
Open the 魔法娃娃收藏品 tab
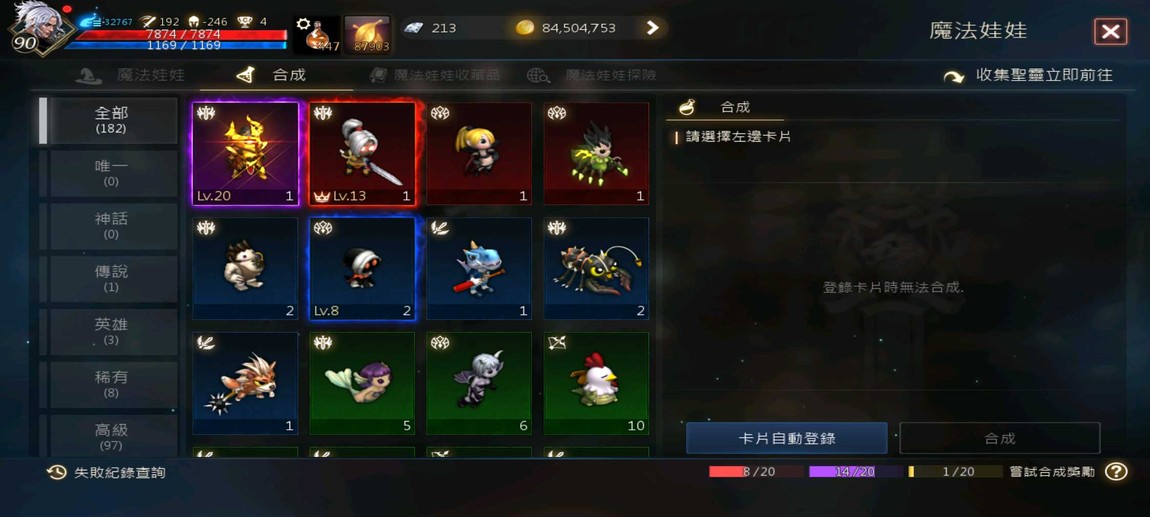(434, 75)
